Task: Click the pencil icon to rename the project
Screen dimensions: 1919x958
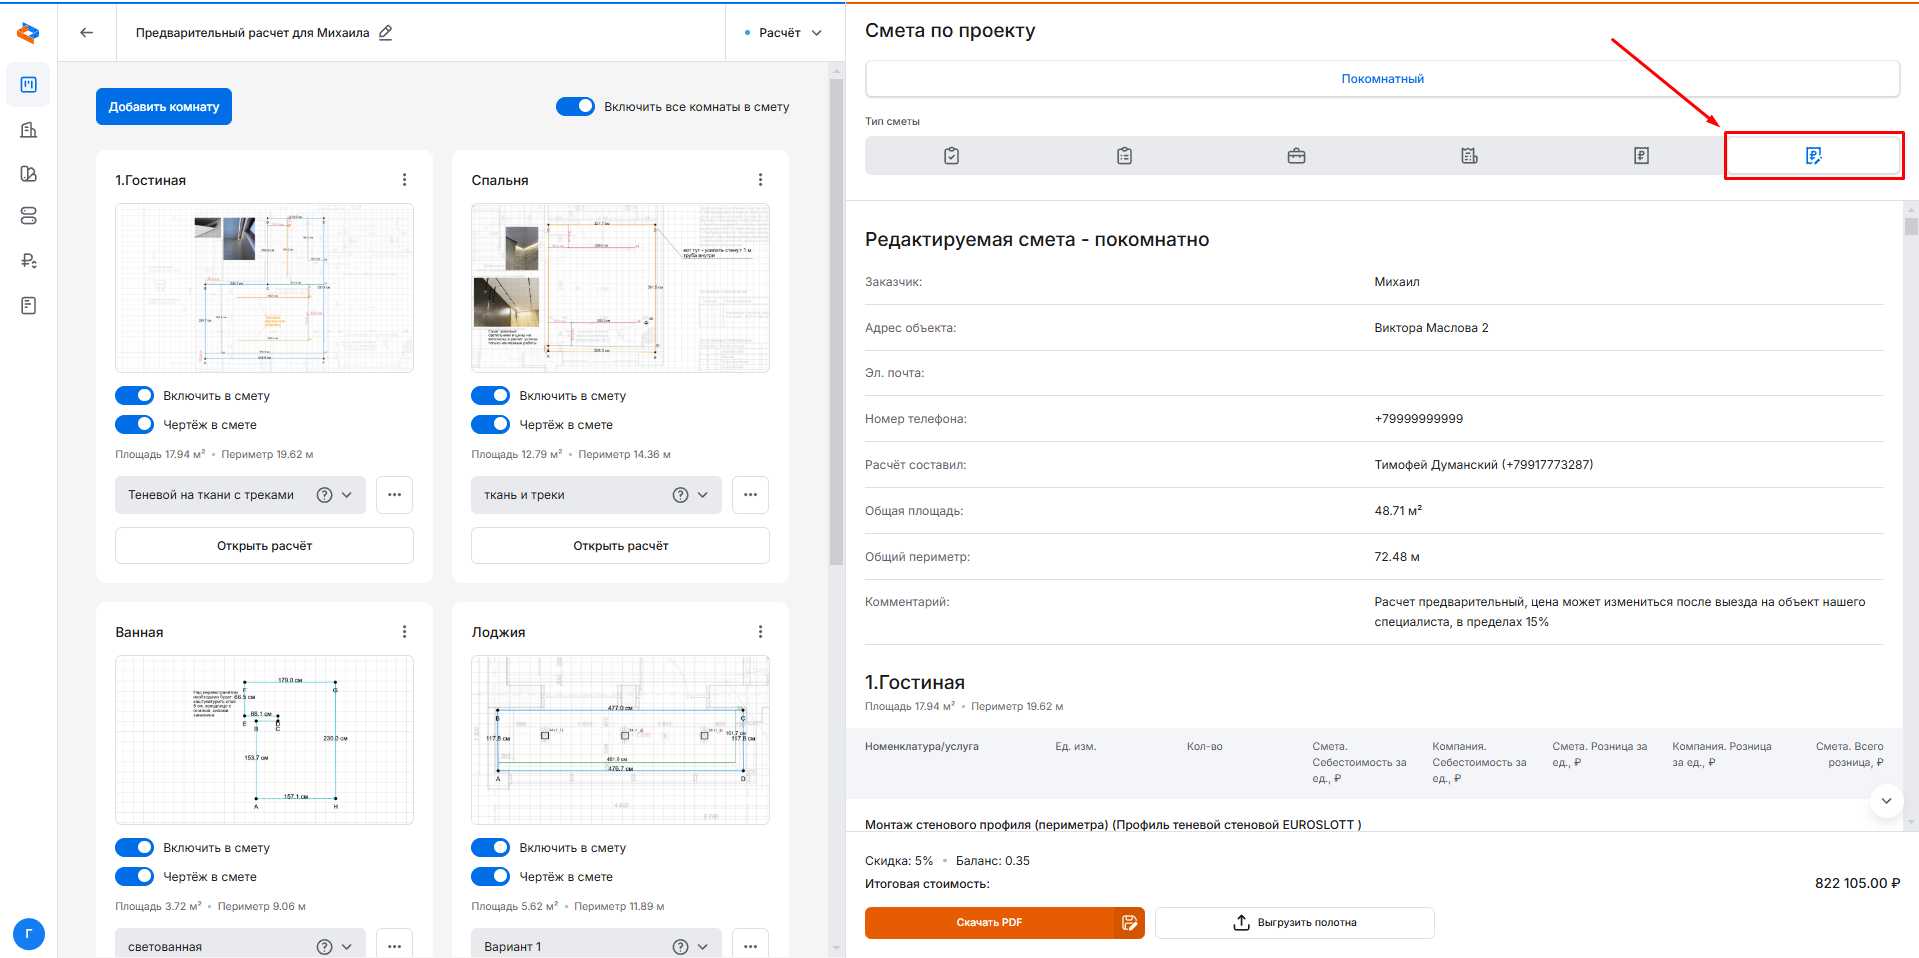Action: click(x=386, y=33)
